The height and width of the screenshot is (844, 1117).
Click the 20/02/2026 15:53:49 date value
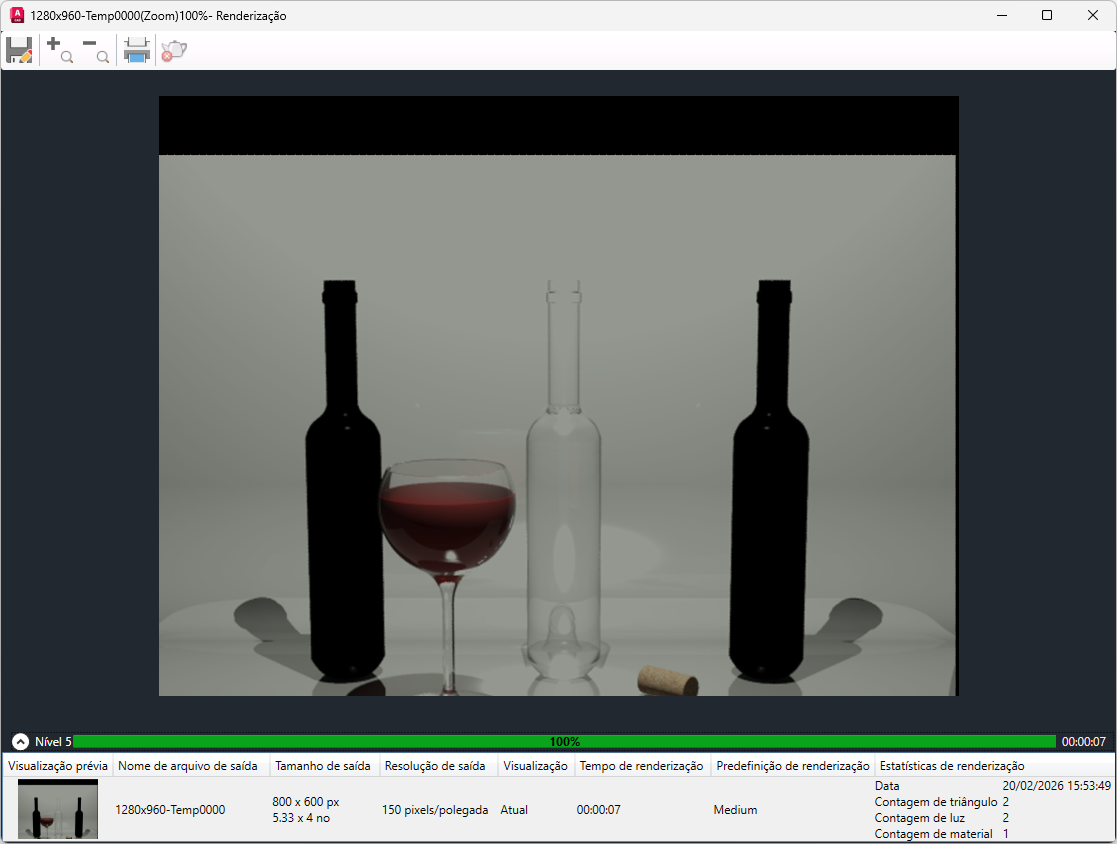pyautogui.click(x=1056, y=786)
